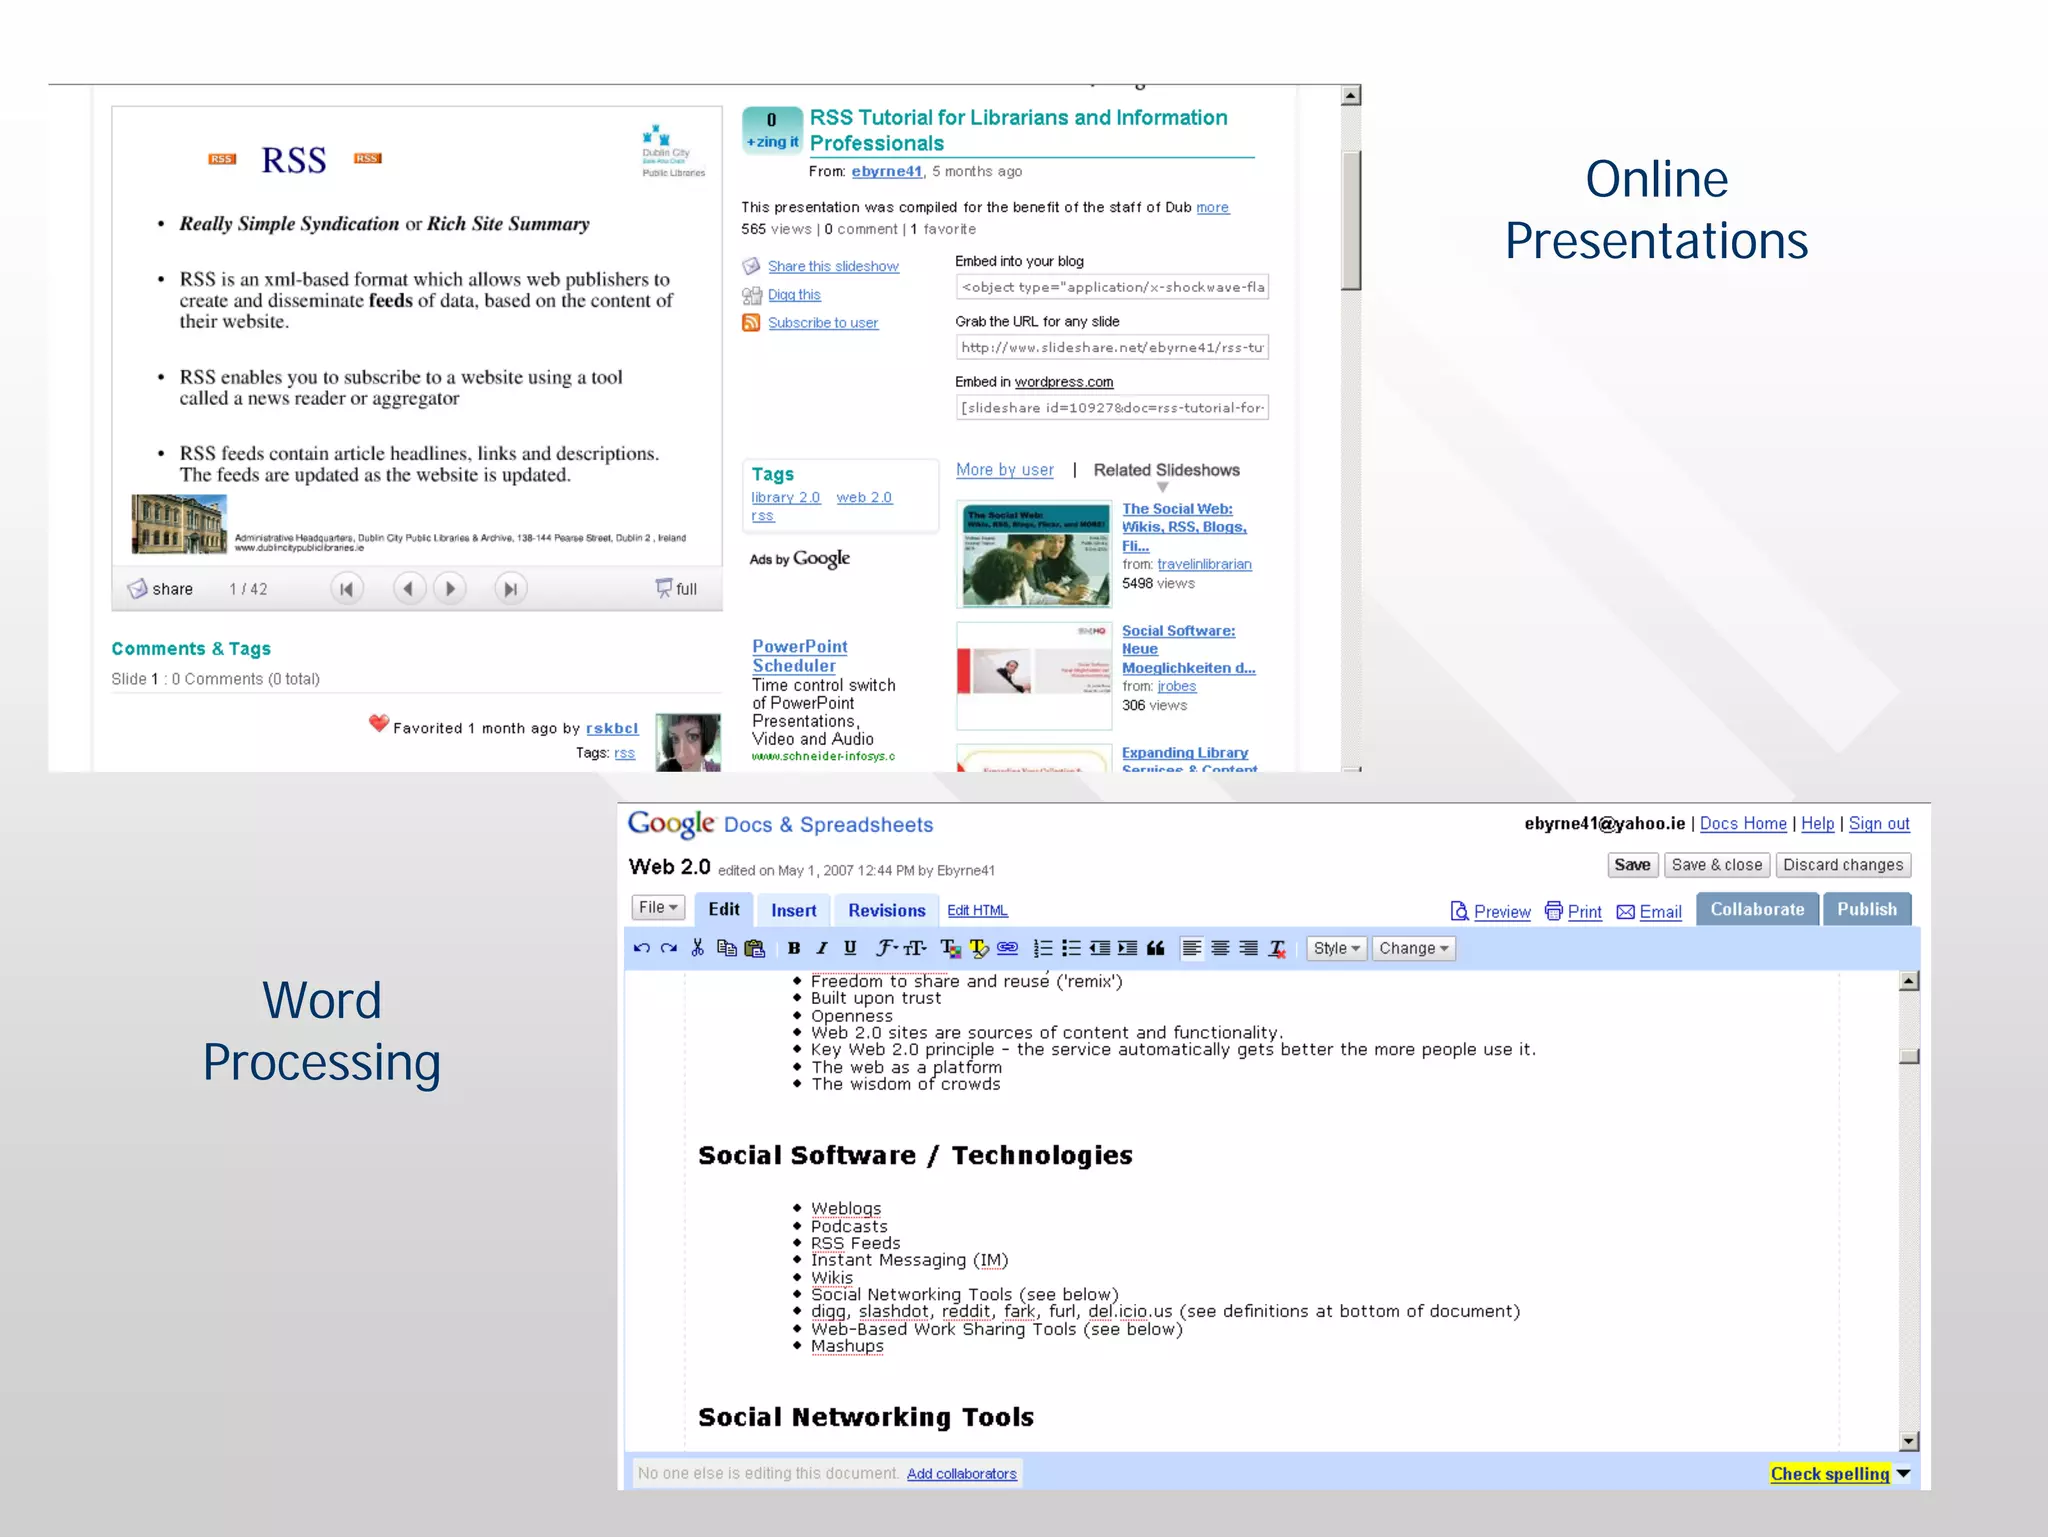Go to next slide in SlideShare player

click(x=450, y=589)
